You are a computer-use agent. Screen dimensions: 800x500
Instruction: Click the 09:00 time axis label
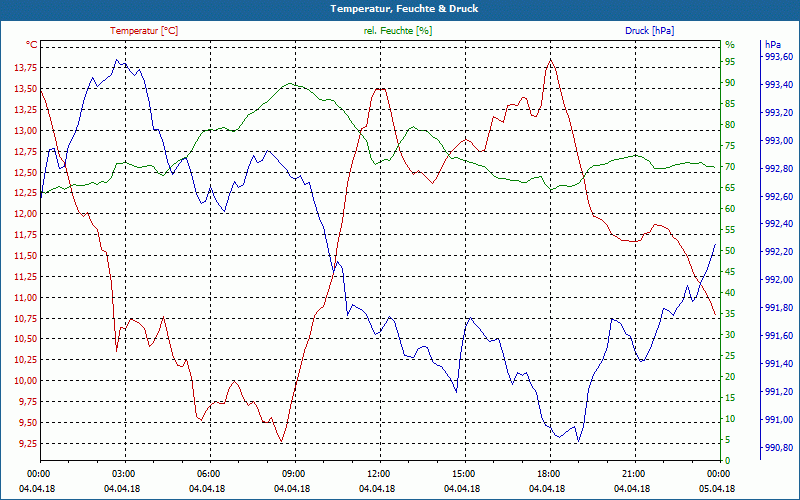coord(293,473)
